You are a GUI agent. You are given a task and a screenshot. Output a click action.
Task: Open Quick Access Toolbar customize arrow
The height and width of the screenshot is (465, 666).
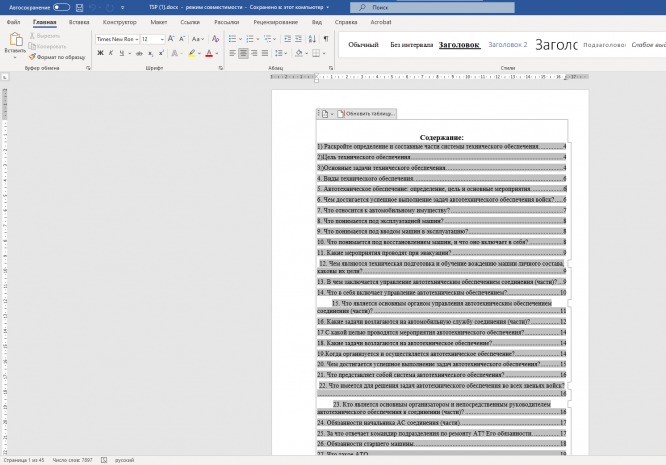pos(123,8)
